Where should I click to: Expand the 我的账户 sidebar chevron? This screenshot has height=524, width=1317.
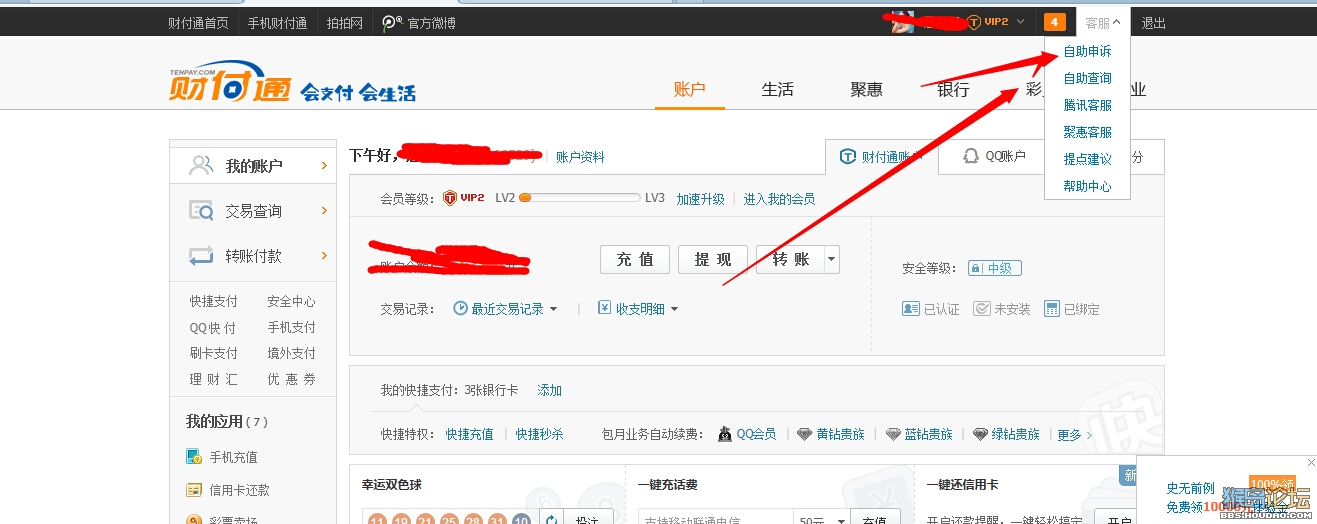pos(324,166)
